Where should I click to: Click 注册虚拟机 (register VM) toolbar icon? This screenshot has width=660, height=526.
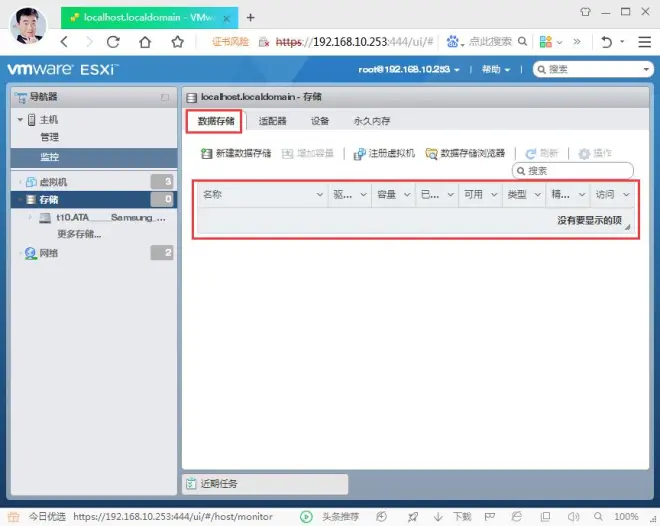361,154
